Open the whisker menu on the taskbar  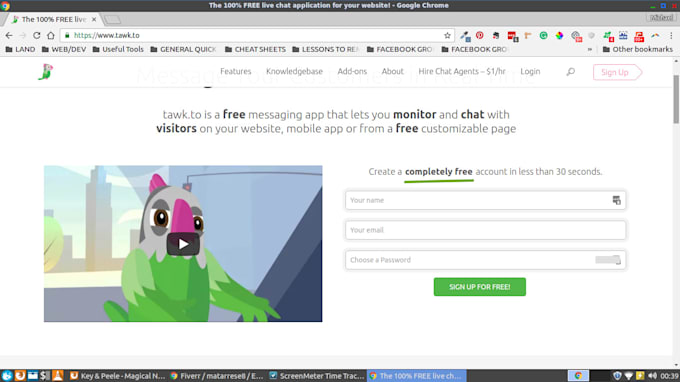[7, 375]
